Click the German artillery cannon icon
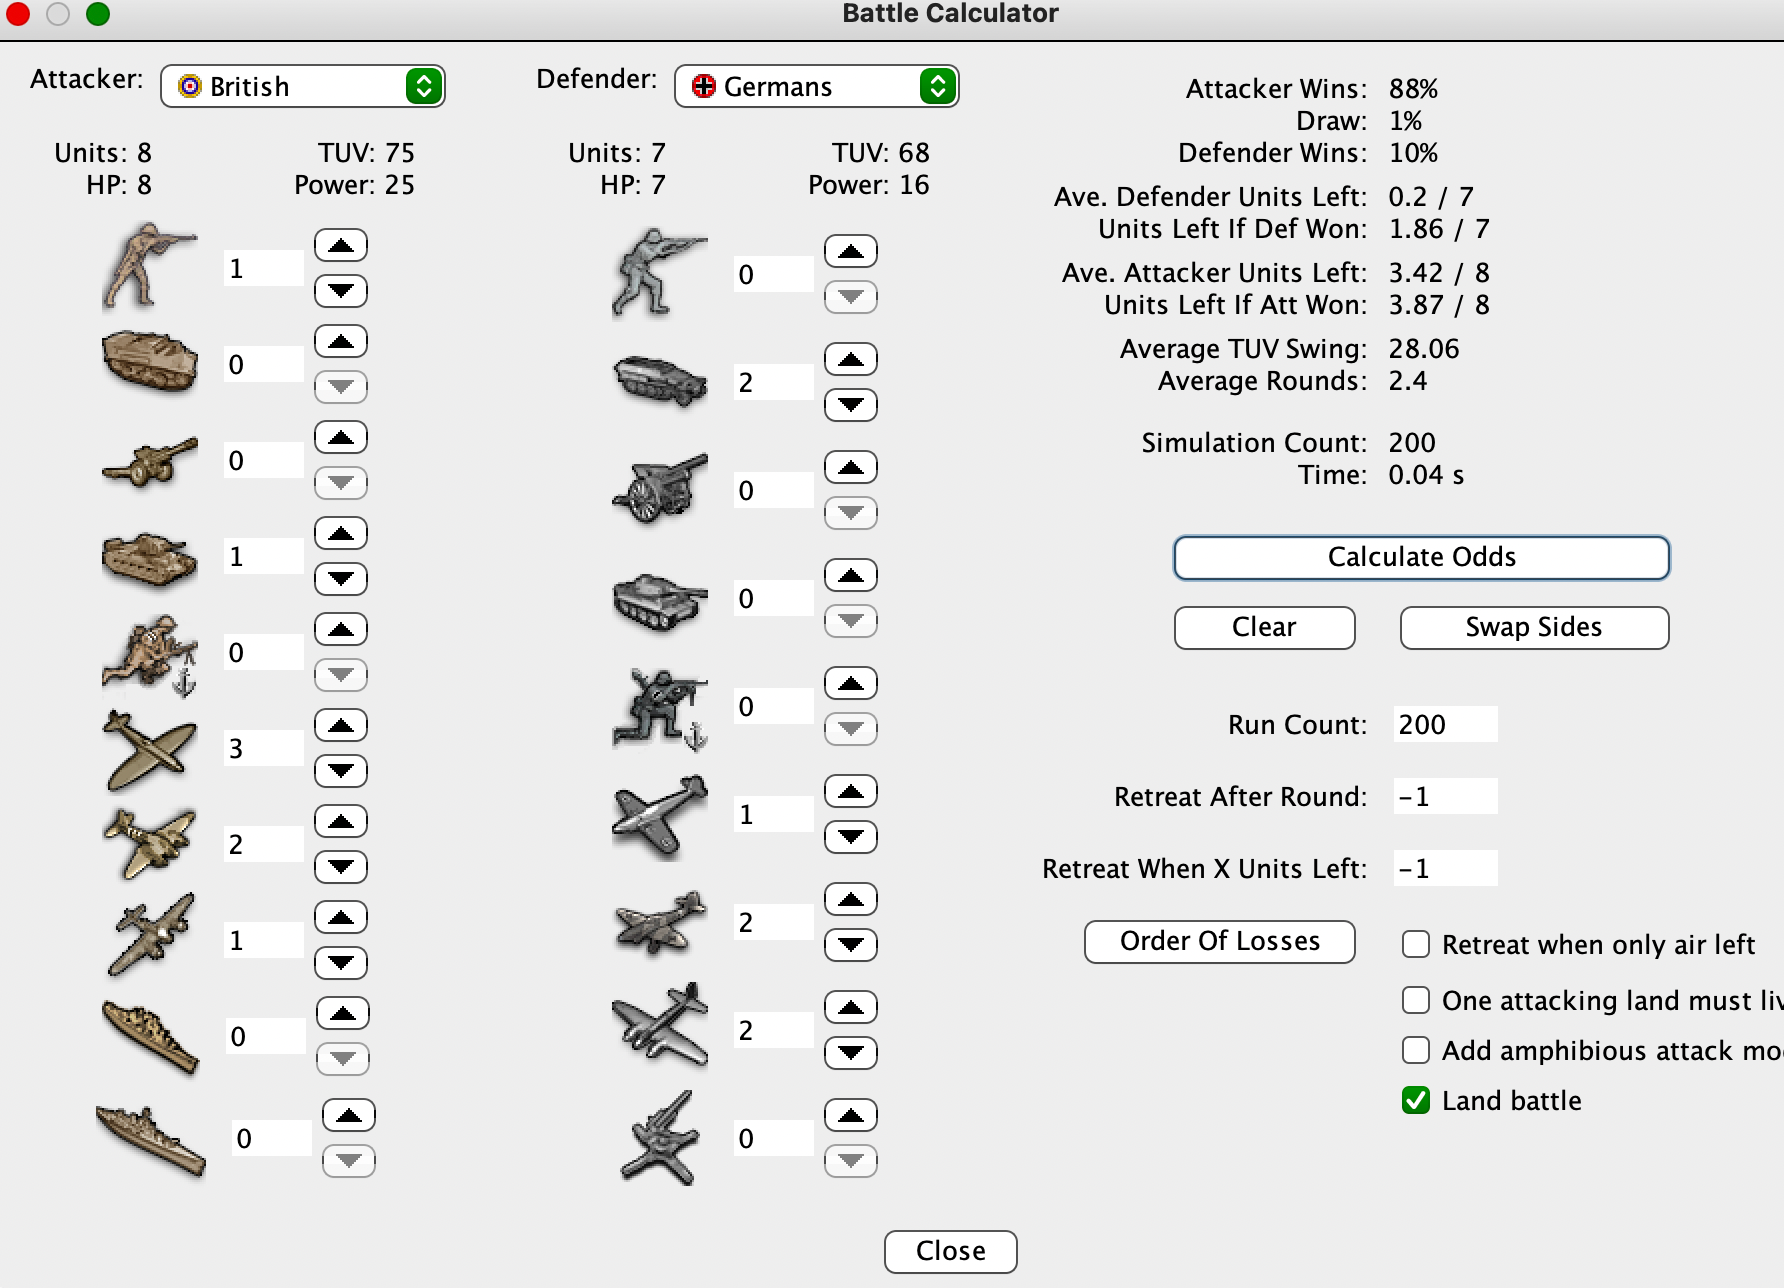1784x1288 pixels. click(x=660, y=488)
